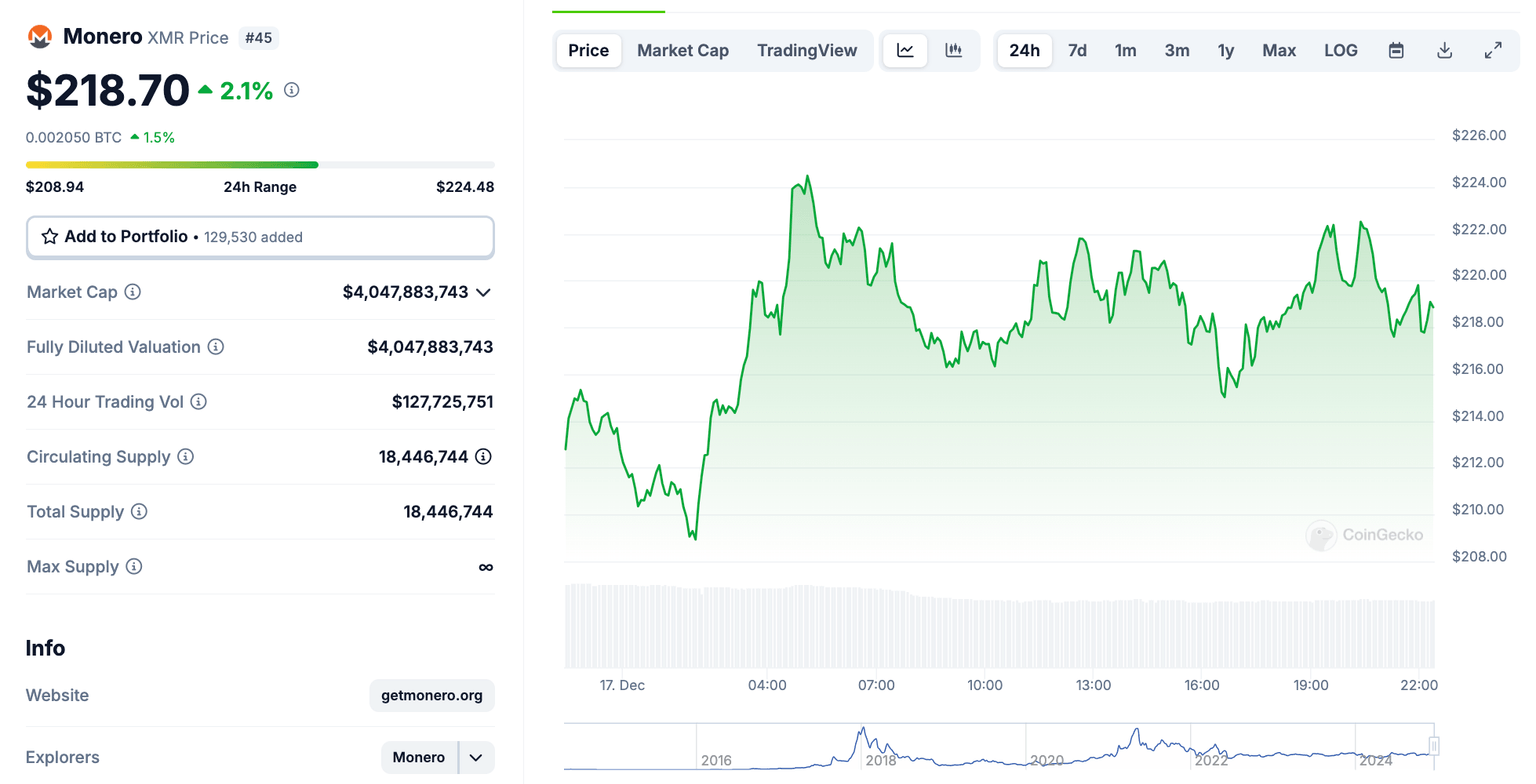
Task: Click the info icon beside Market Cap
Action: tap(132, 292)
